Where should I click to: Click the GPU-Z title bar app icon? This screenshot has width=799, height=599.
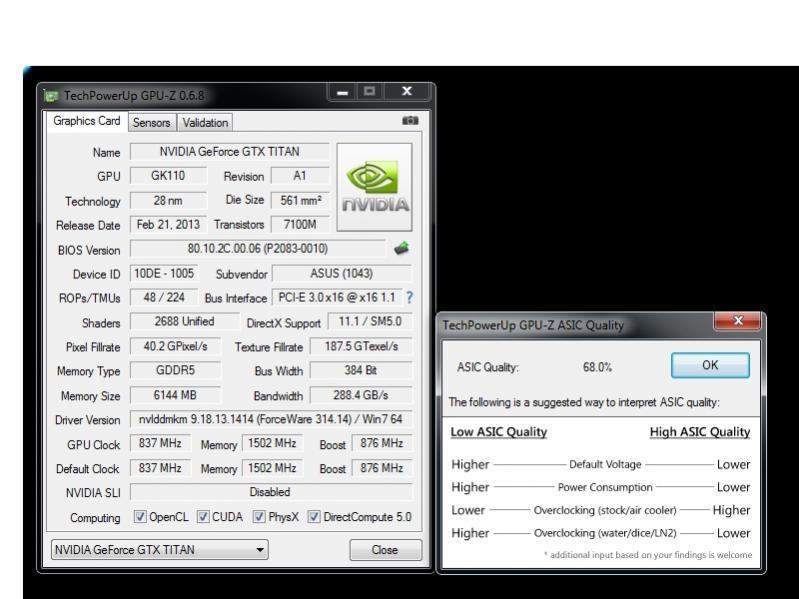[51, 96]
